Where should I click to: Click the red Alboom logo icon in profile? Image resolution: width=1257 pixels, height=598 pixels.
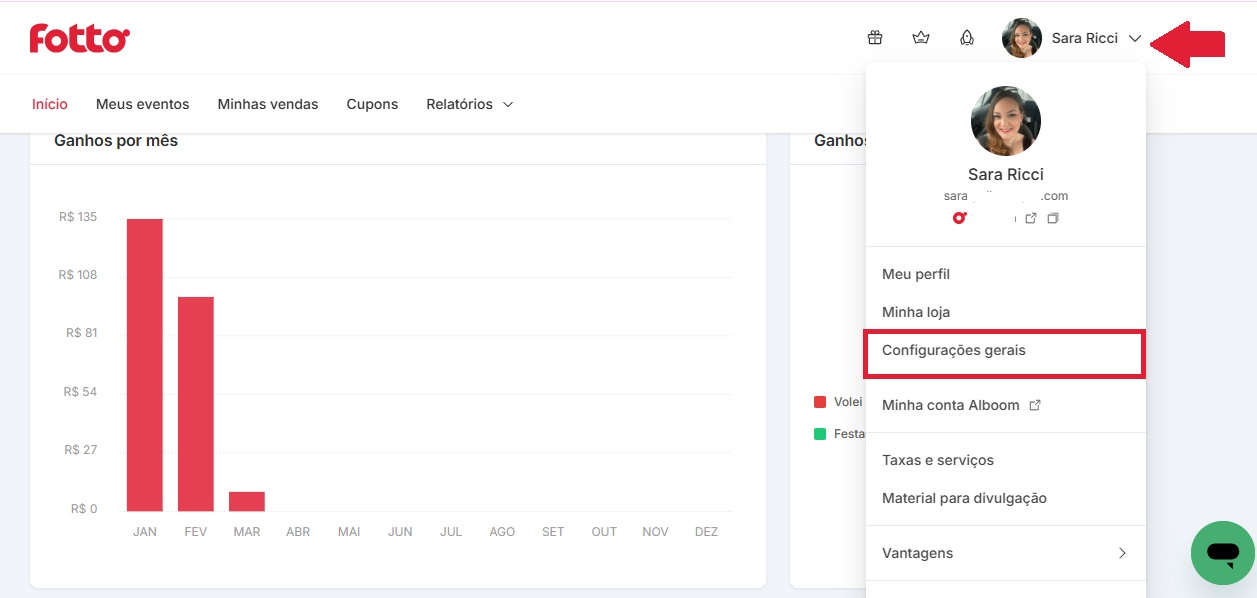[x=960, y=218]
